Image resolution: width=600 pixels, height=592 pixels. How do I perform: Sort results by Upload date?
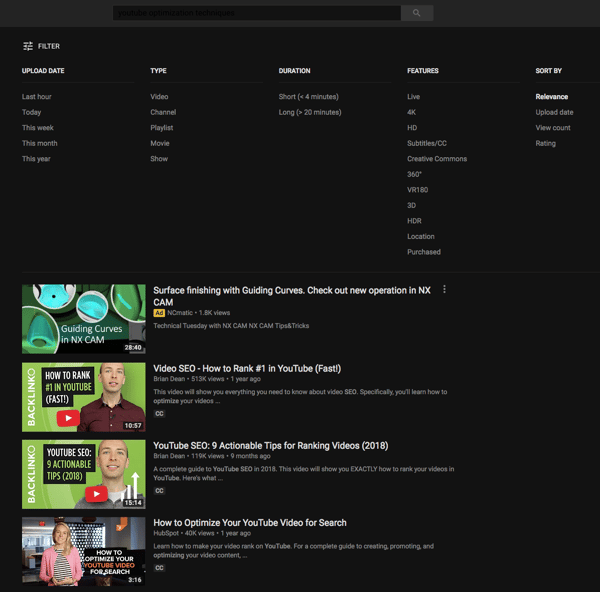point(554,112)
